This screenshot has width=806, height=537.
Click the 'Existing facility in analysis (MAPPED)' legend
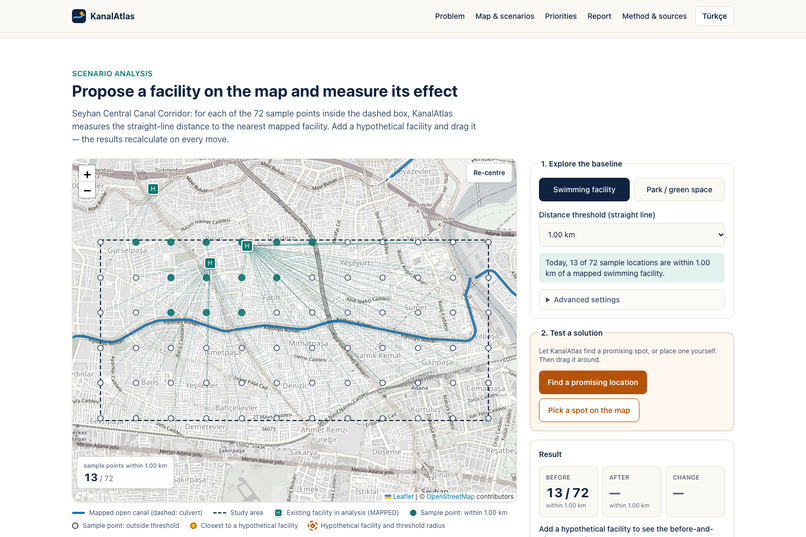point(337,512)
